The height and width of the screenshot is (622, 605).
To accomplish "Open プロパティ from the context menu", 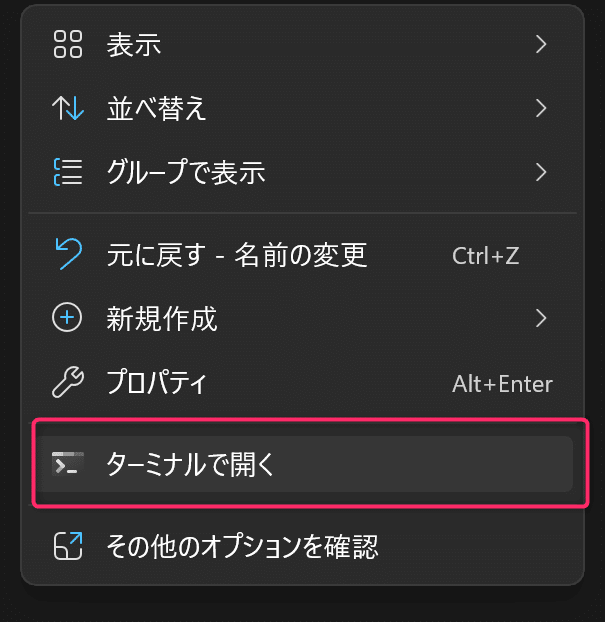I will coord(302,382).
